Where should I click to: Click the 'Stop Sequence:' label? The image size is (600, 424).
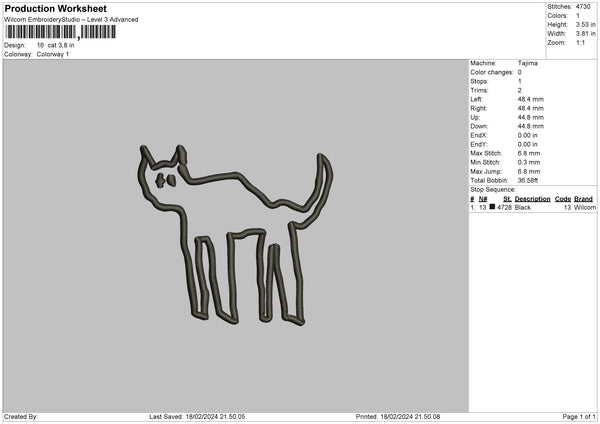pyautogui.click(x=493, y=189)
